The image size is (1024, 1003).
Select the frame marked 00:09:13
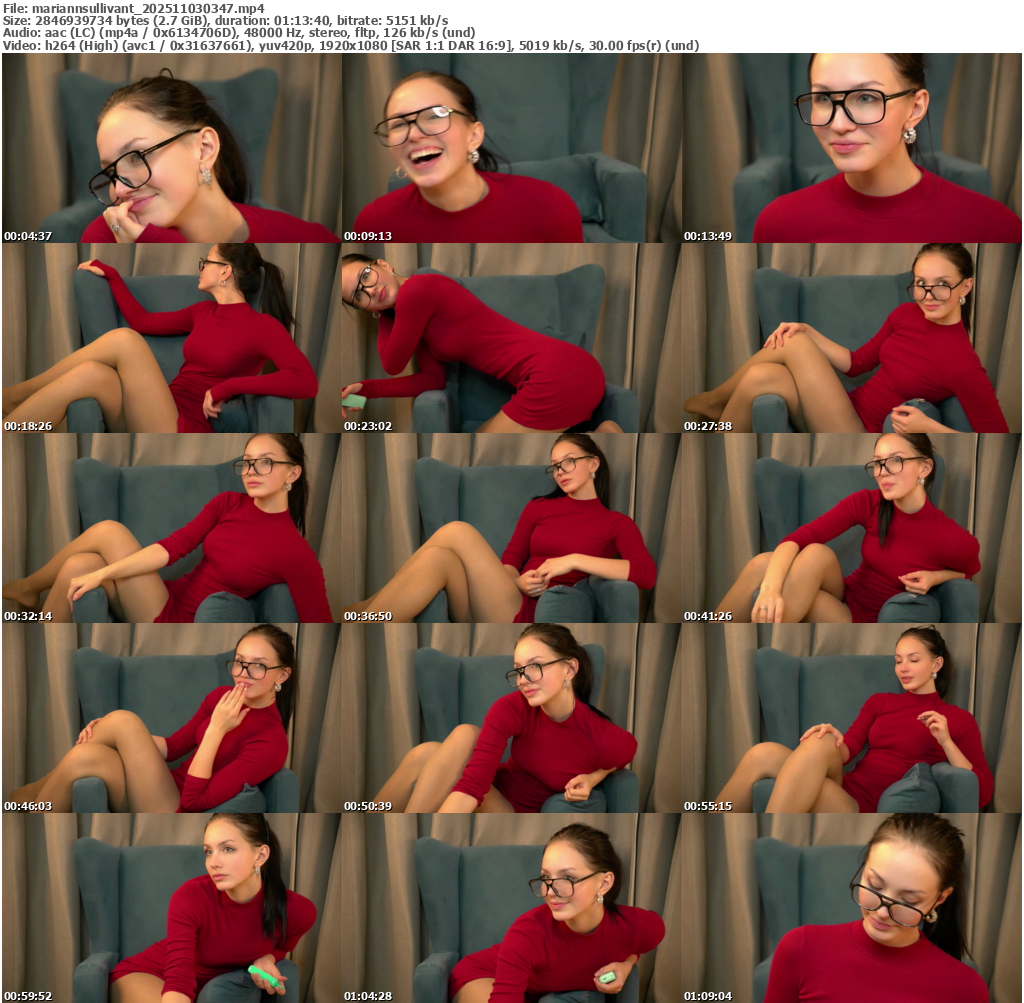511,148
